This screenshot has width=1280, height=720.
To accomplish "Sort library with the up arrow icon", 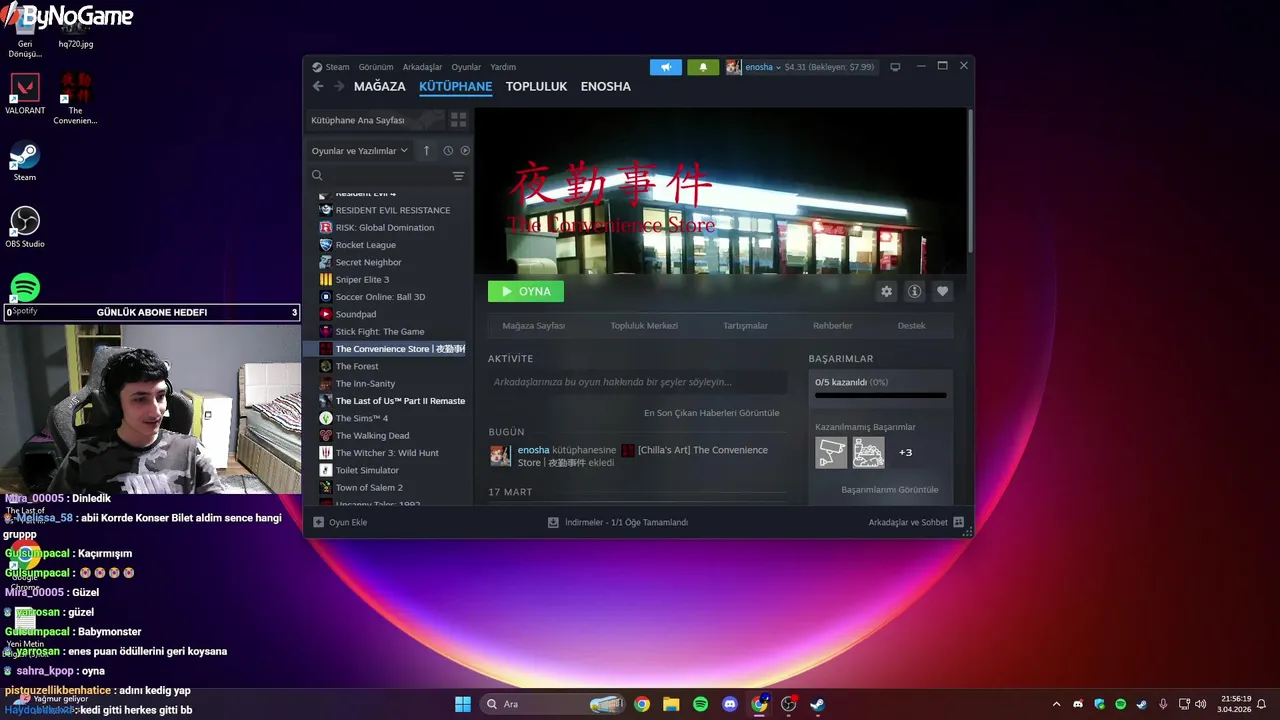I will (x=426, y=151).
